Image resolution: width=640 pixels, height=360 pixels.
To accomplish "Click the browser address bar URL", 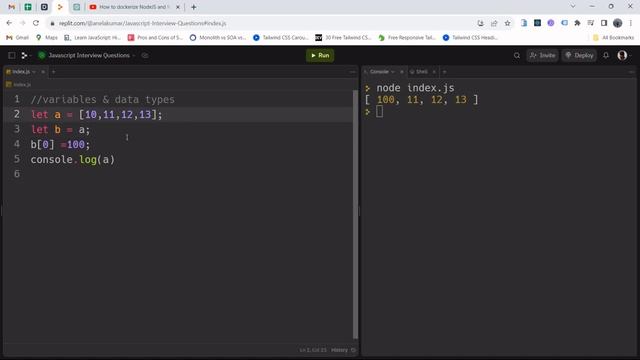I will tap(142, 24).
